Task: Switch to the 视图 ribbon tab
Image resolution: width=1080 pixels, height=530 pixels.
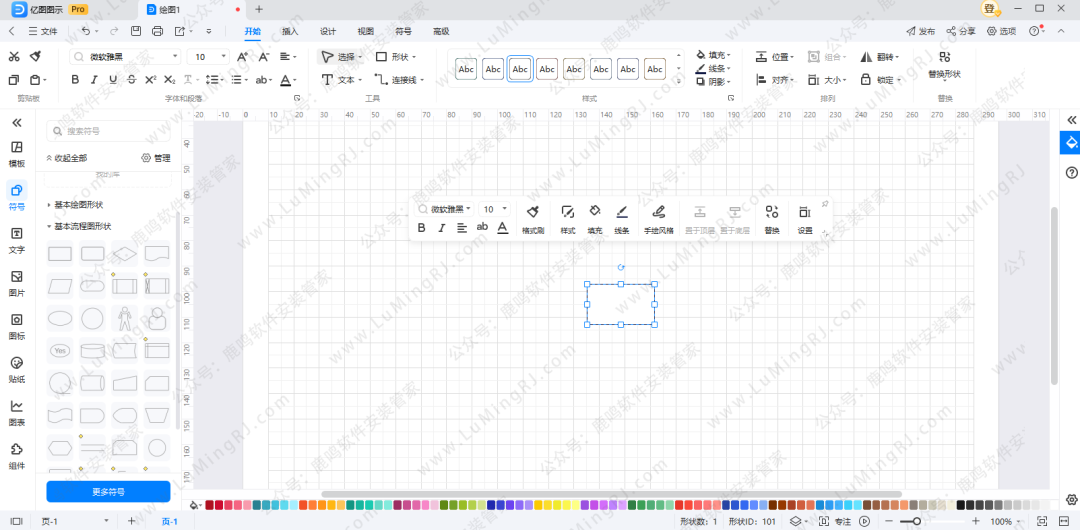Action: tap(365, 31)
